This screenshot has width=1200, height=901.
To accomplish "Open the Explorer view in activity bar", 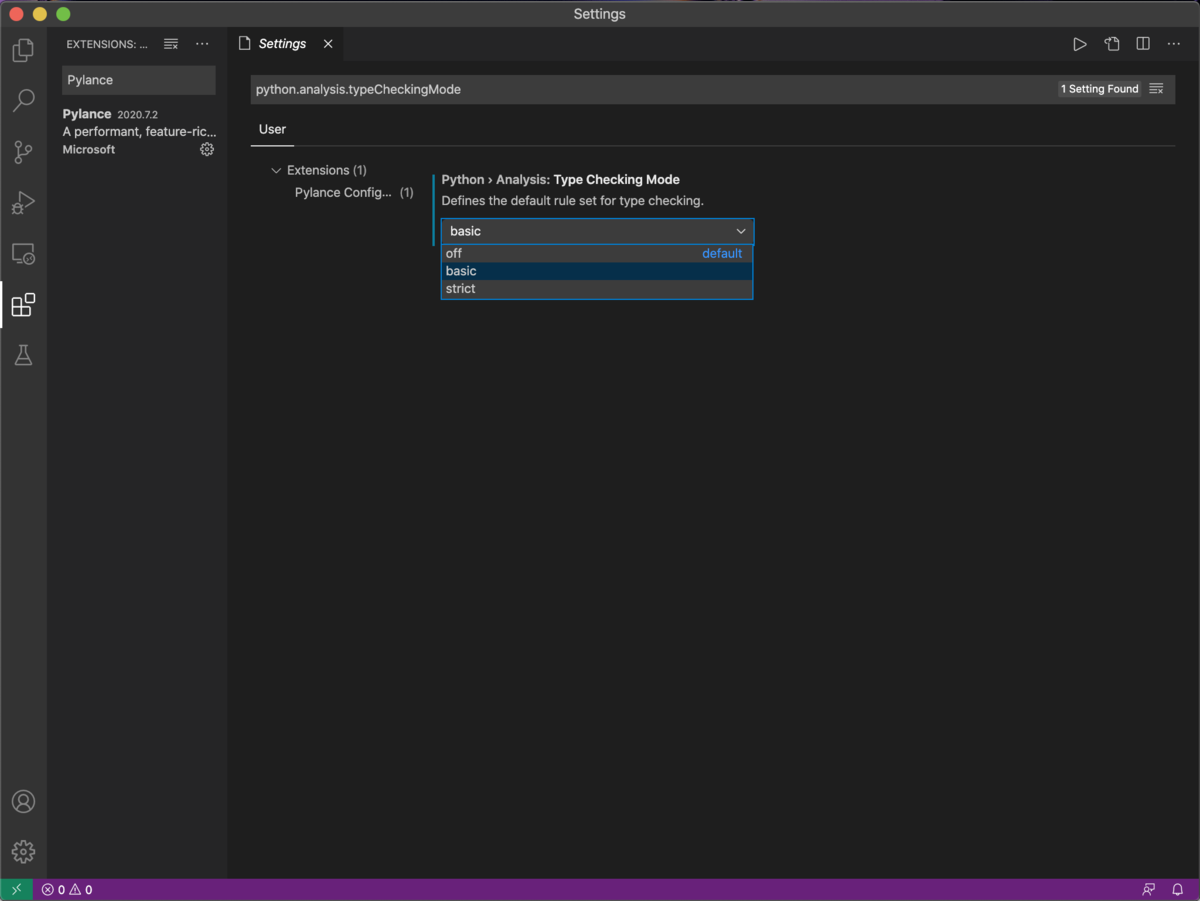I will (23, 49).
